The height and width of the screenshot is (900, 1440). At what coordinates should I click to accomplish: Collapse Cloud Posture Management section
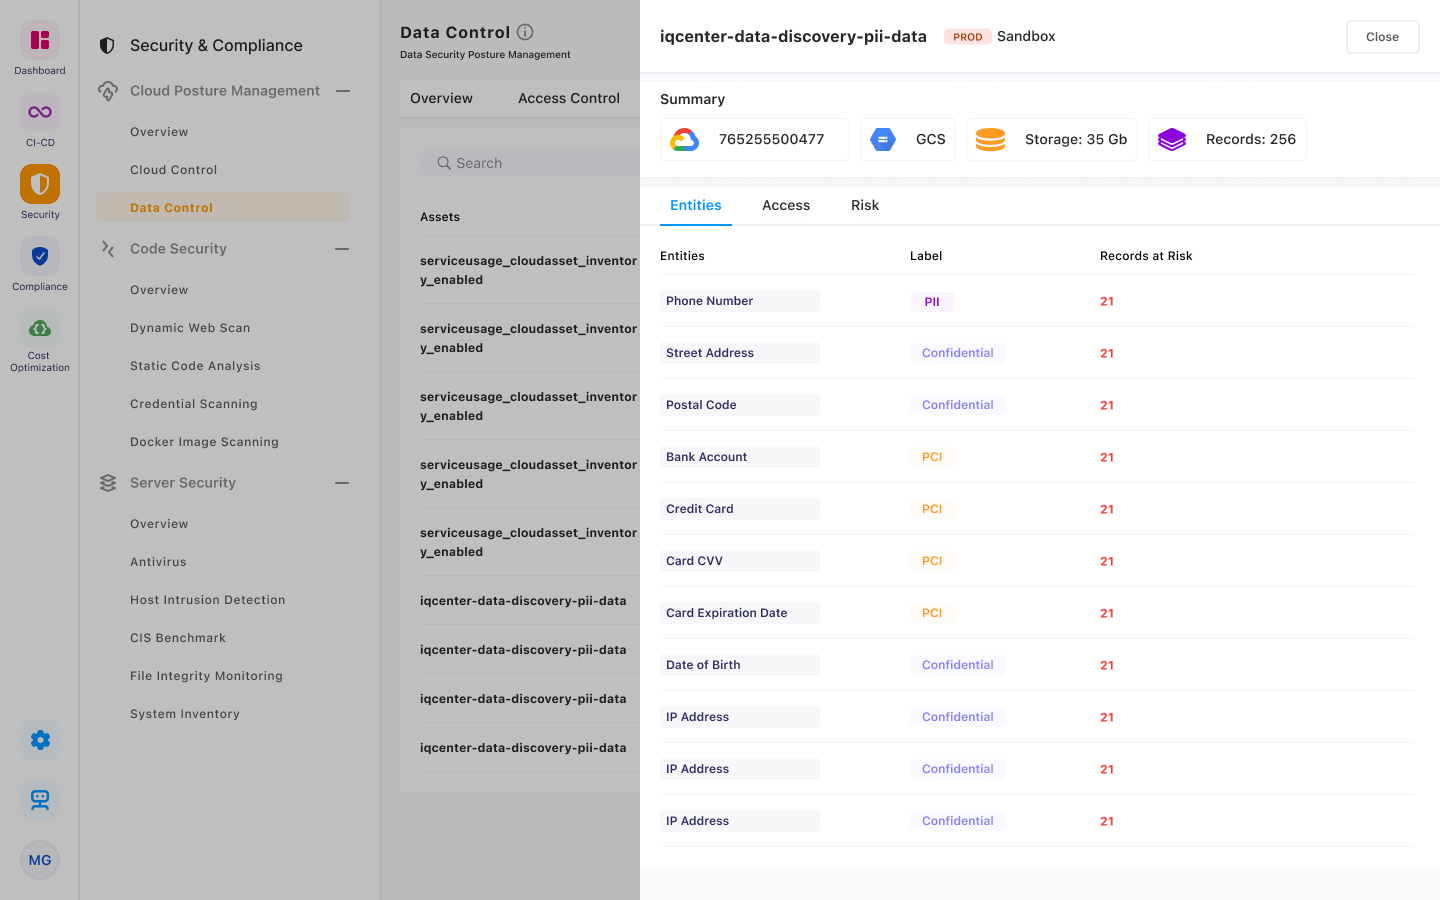point(343,91)
